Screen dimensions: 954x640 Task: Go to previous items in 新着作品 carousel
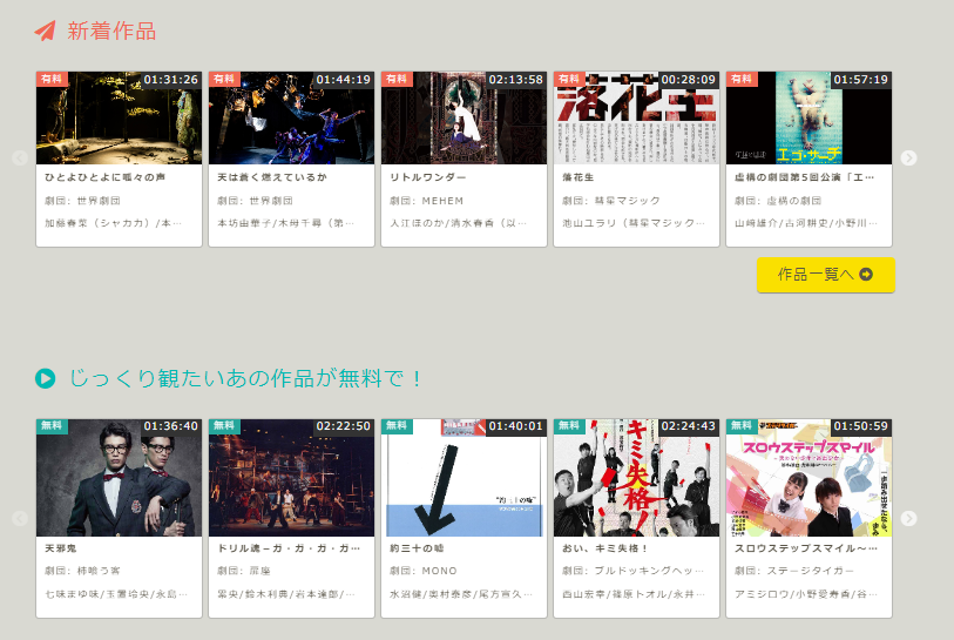point(19,158)
